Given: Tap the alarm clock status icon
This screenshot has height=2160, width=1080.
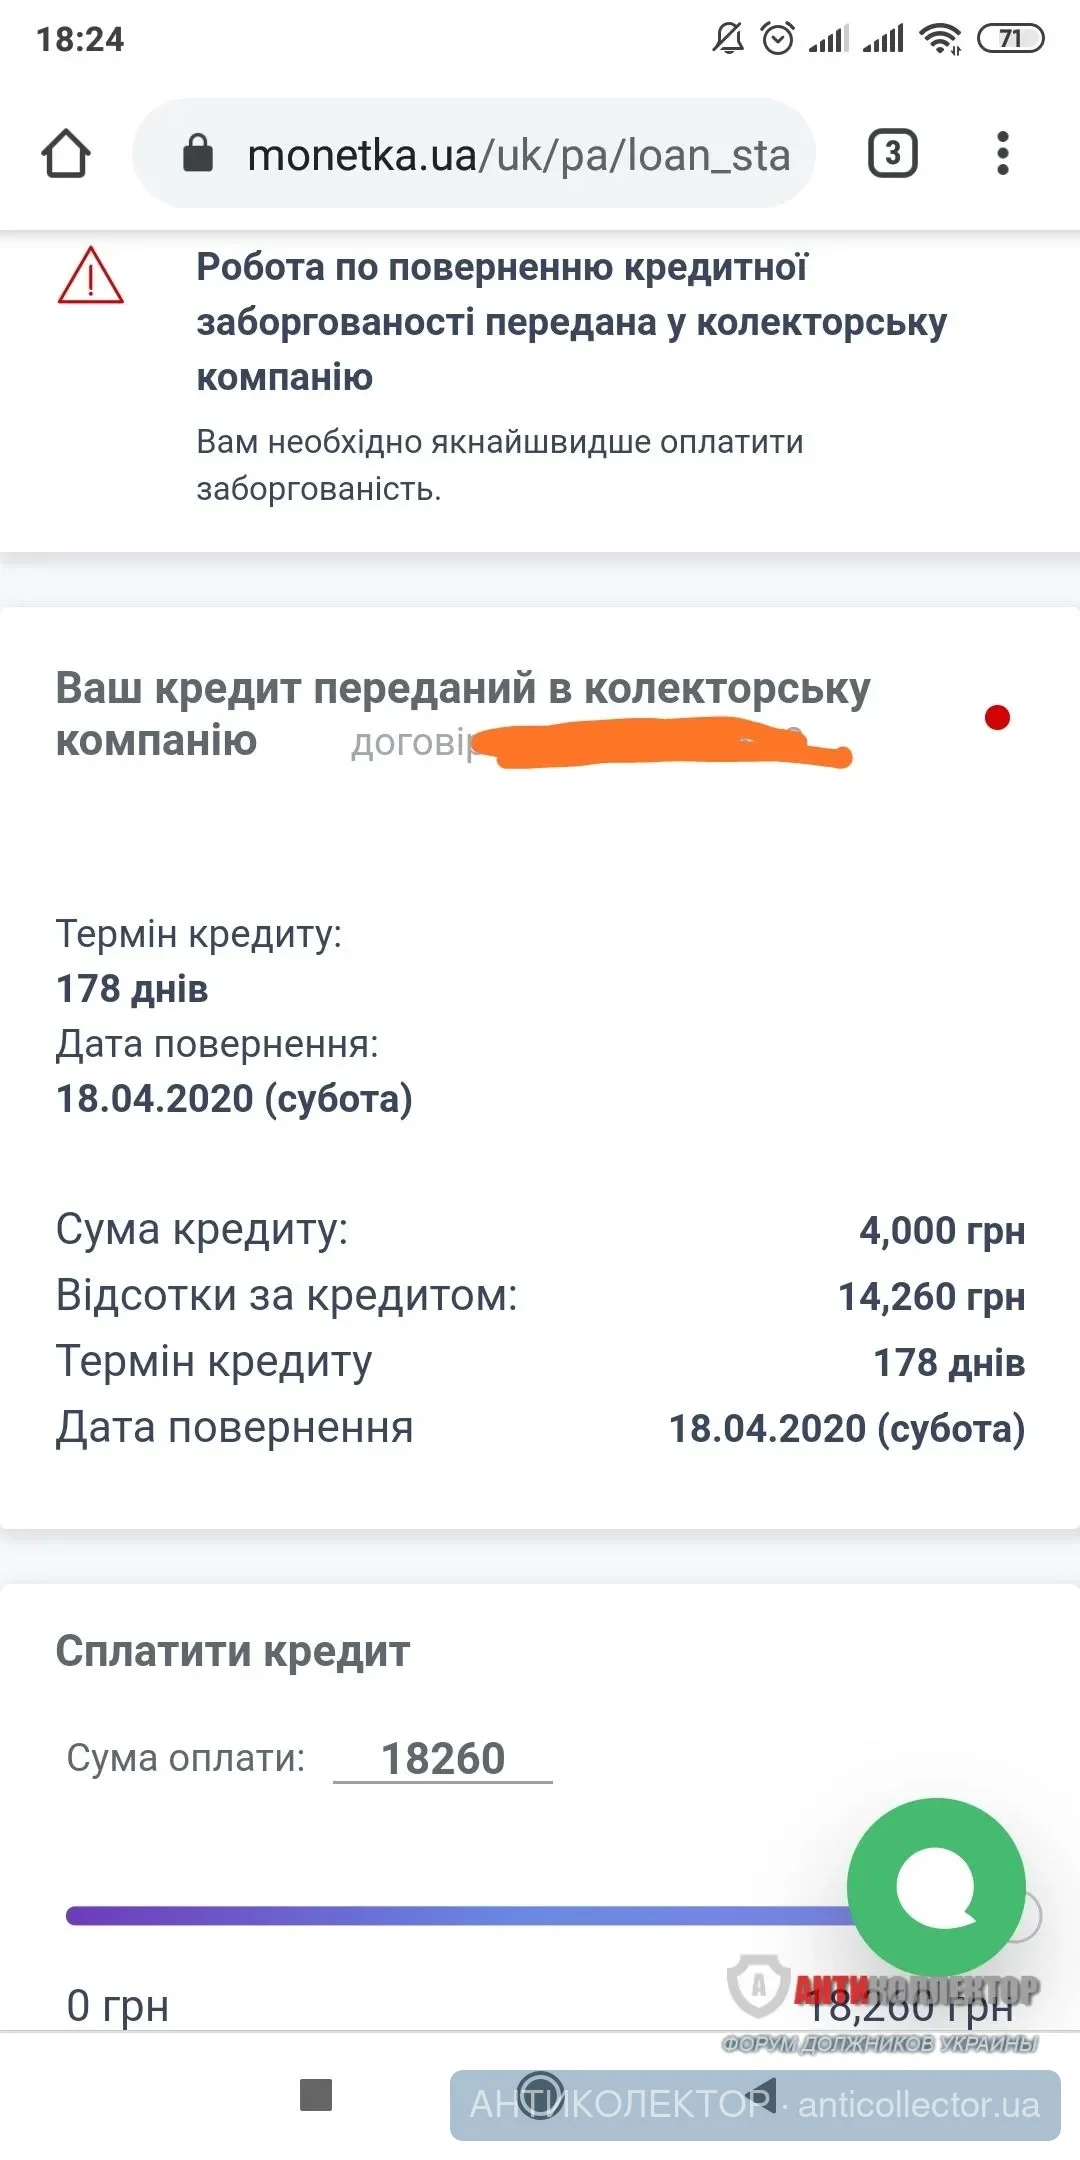Looking at the screenshot, I should 777,39.
